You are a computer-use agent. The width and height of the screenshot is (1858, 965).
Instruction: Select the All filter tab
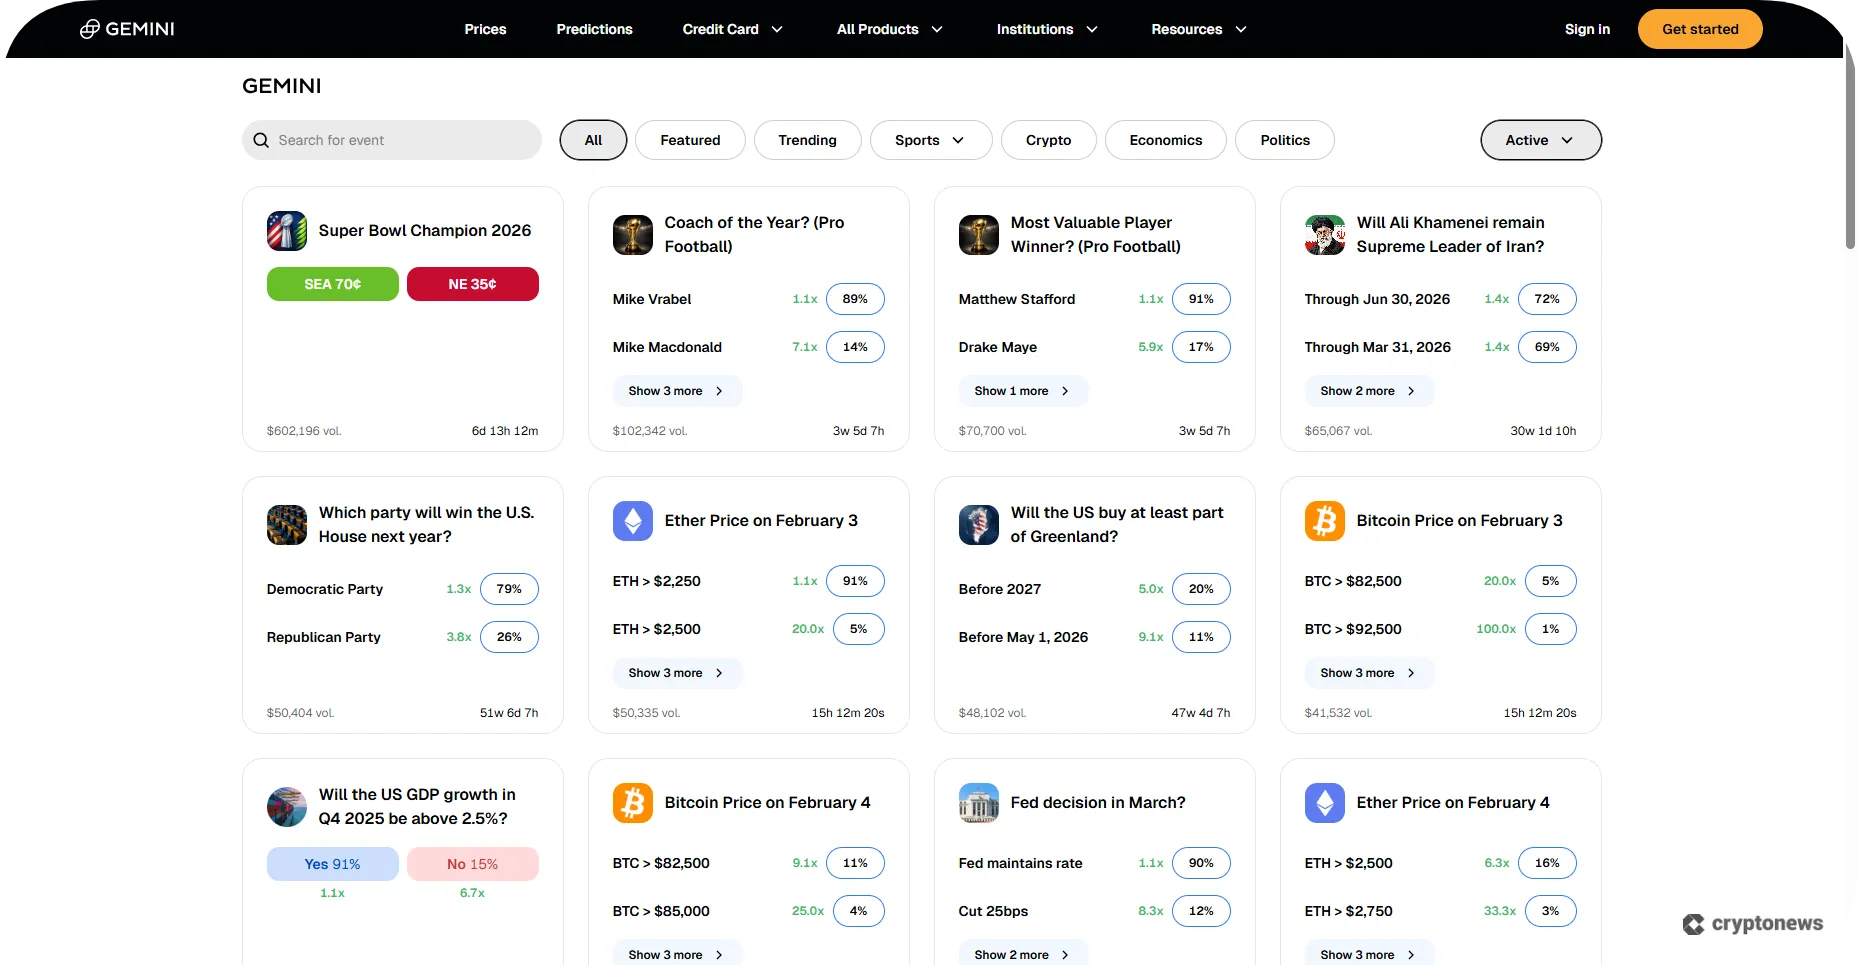pyautogui.click(x=593, y=140)
